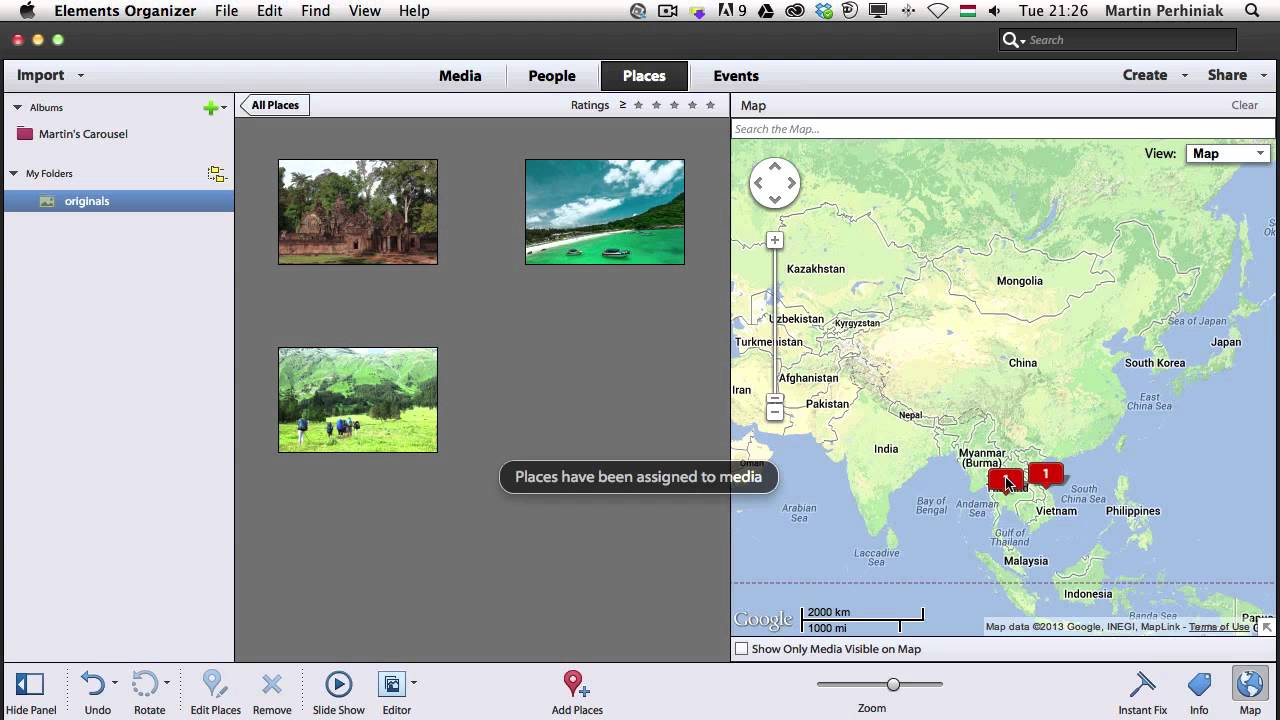Click the Create button
The height and width of the screenshot is (720, 1280).
tap(1145, 75)
